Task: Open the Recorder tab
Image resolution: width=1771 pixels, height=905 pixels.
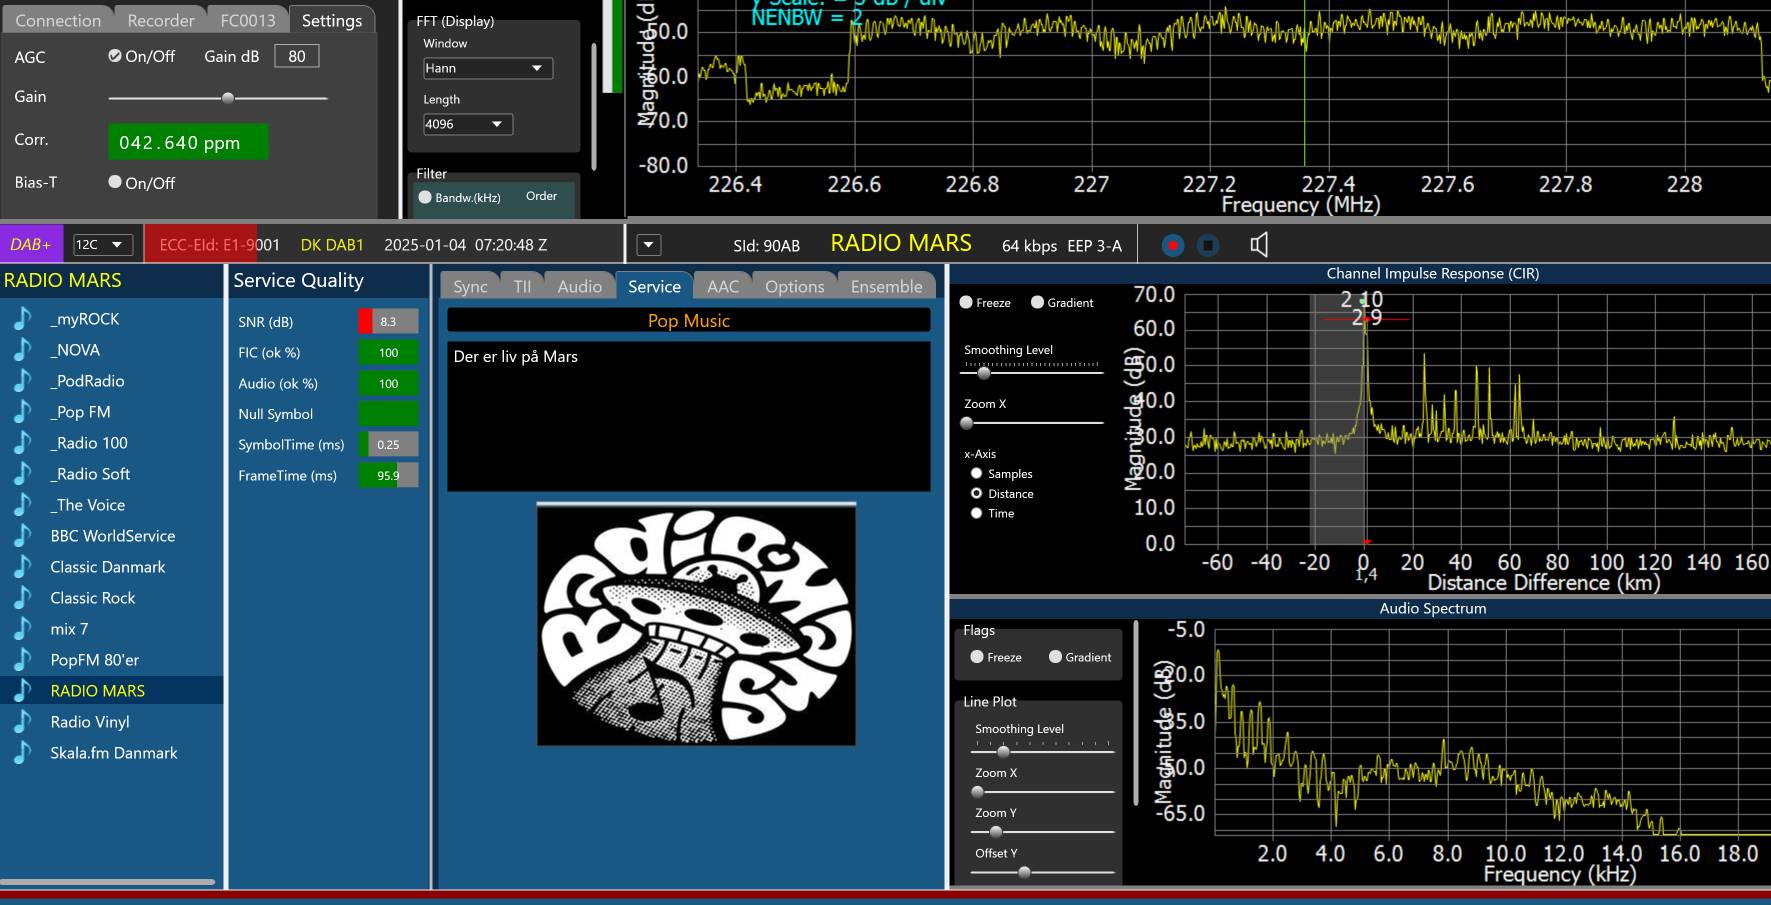Action: tap(160, 20)
